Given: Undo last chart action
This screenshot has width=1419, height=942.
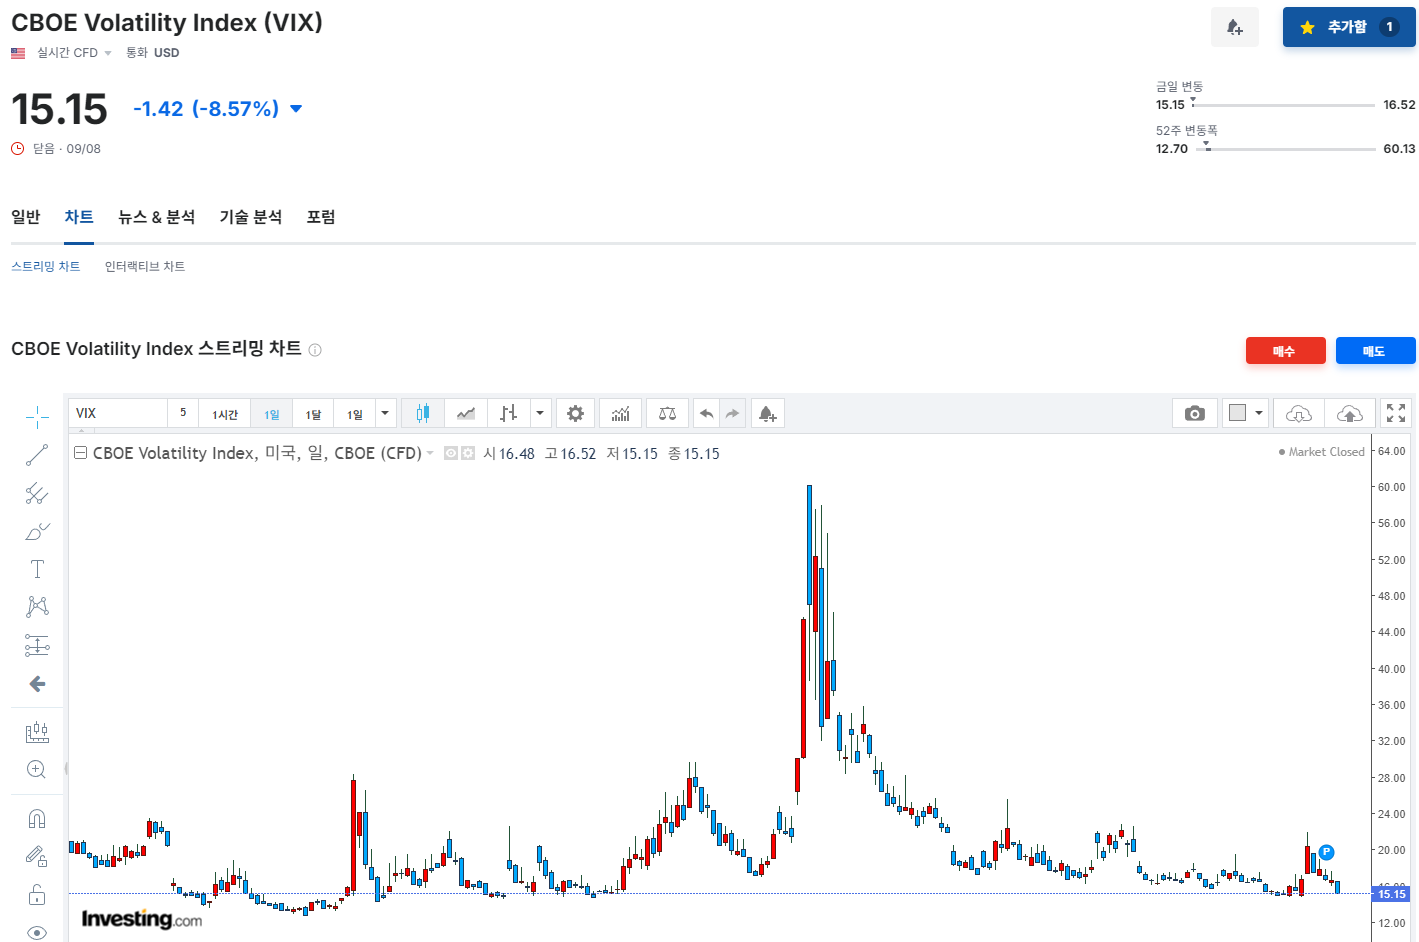Looking at the screenshot, I should click(x=707, y=413).
